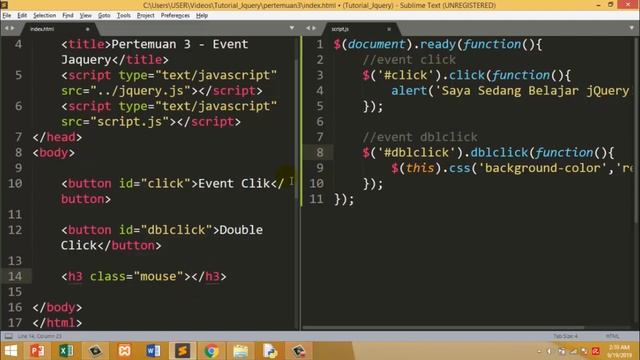Open the View menu
This screenshot has height=360, width=640.
click(85, 16)
